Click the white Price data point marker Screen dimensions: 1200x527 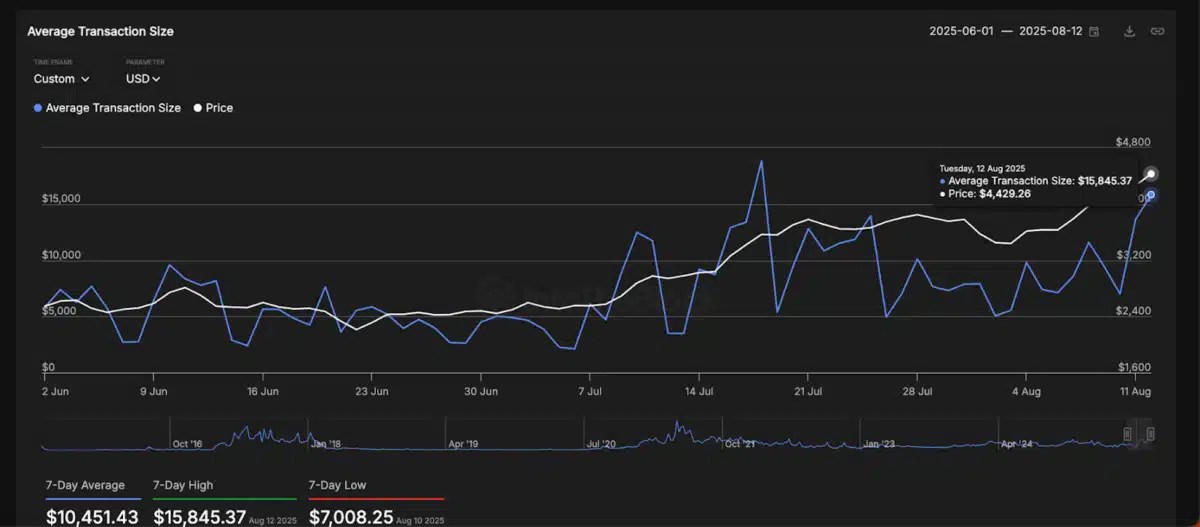[x=1151, y=175]
